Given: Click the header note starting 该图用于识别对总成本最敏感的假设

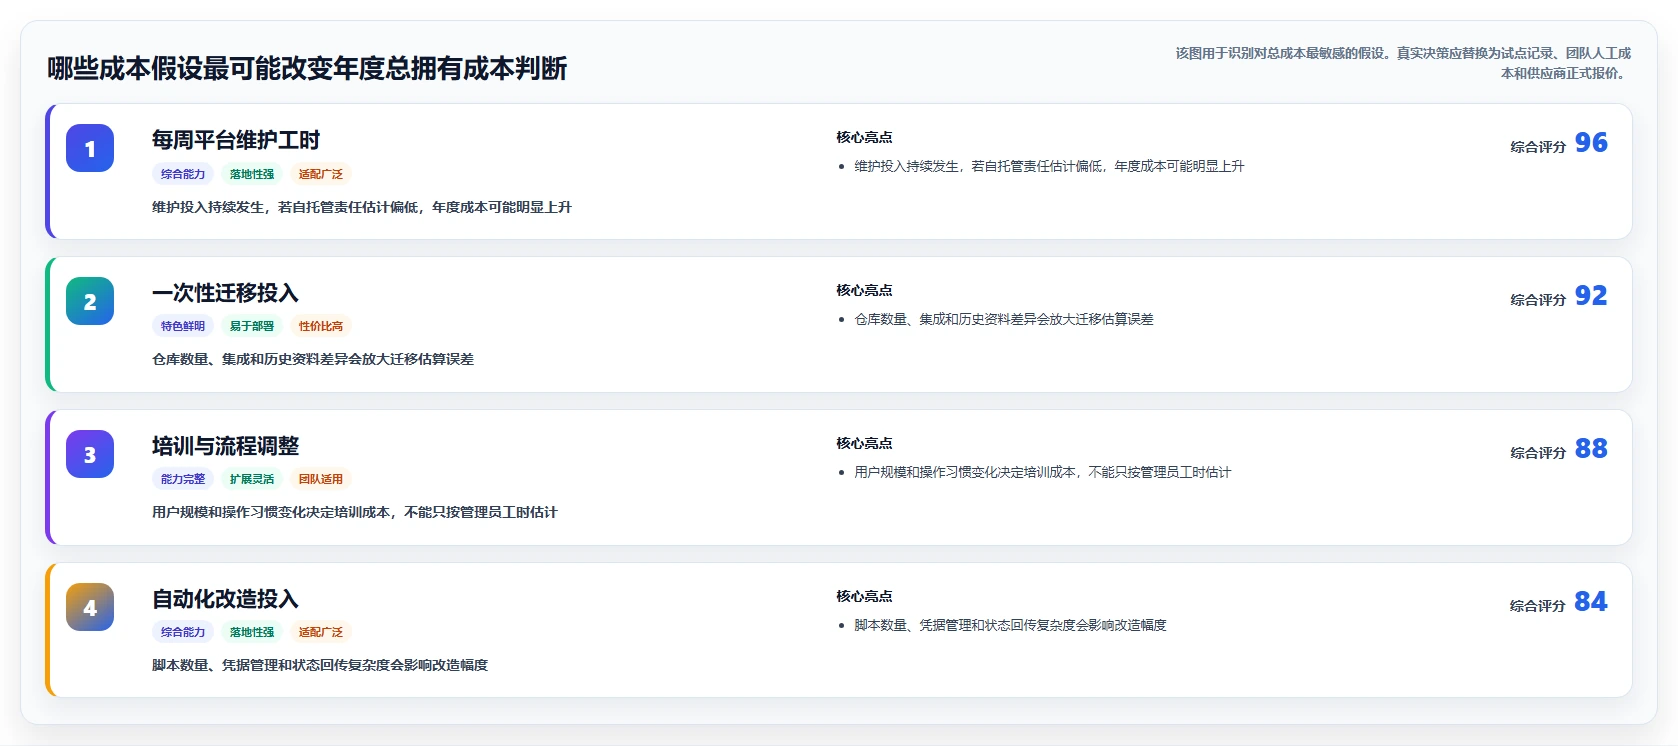Looking at the screenshot, I should pyautogui.click(x=1402, y=63).
